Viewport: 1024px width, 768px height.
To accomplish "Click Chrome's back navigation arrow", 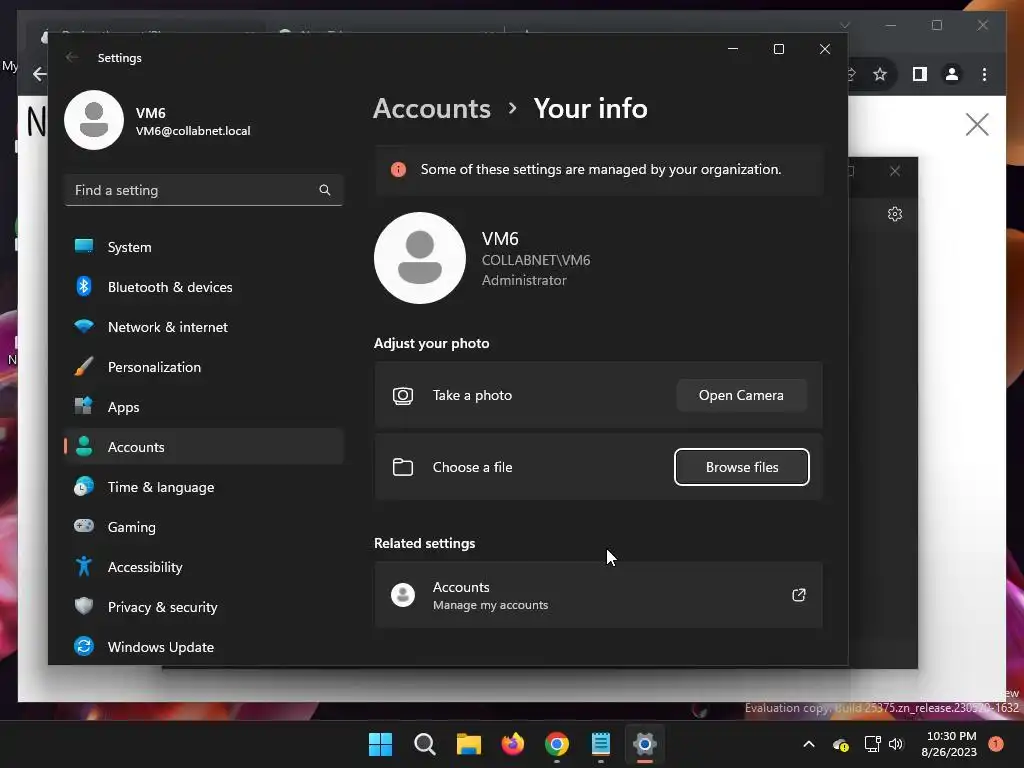I will pos(40,74).
